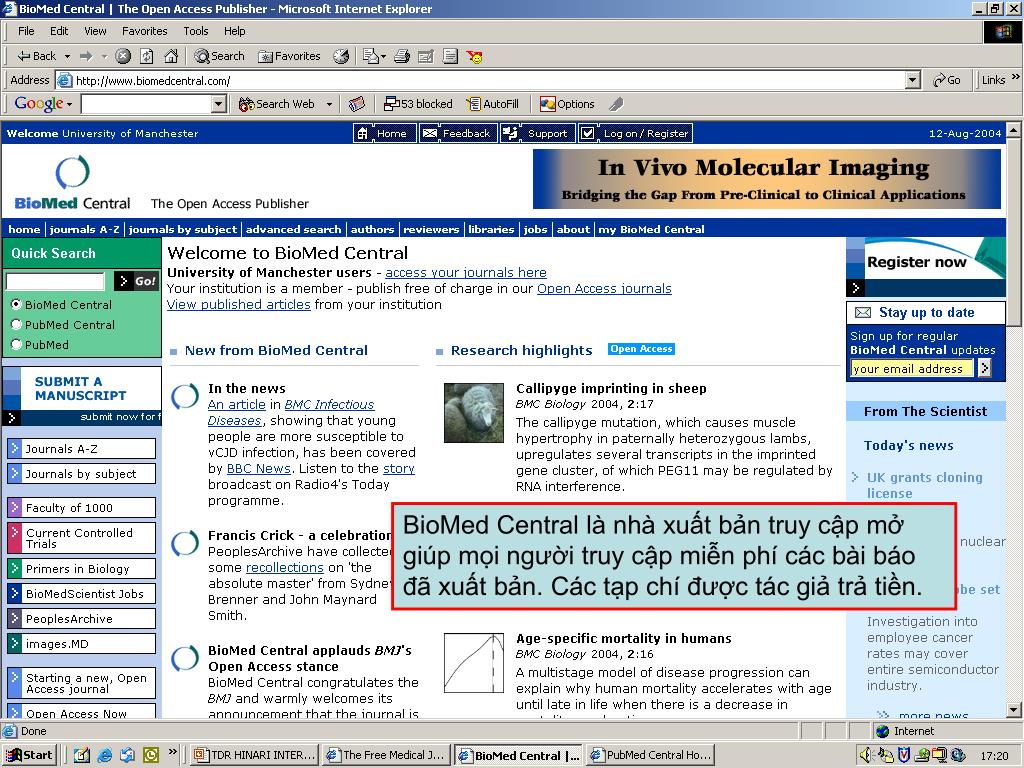Go to the browser Home page icon
The image size is (1024, 768).
pyautogui.click(x=171, y=56)
